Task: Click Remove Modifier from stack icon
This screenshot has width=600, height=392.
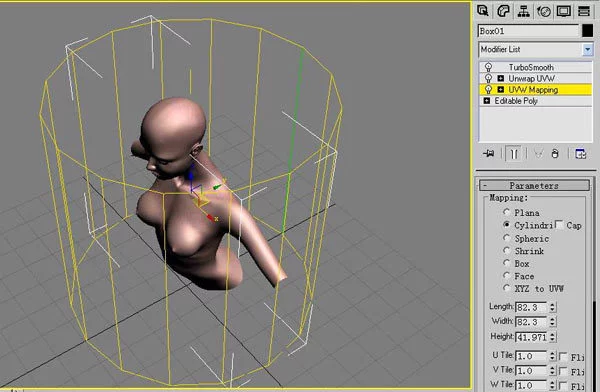Action: point(555,154)
